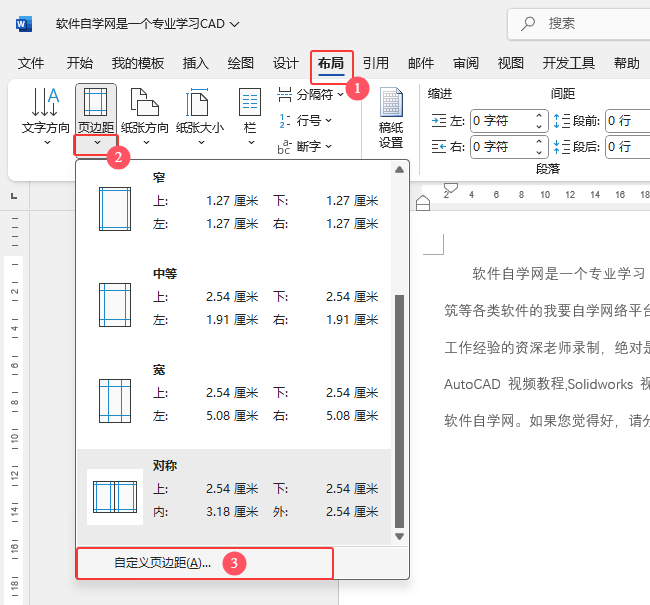The image size is (650, 605).
Task: Open the 我的模板 tab
Action: (x=138, y=63)
